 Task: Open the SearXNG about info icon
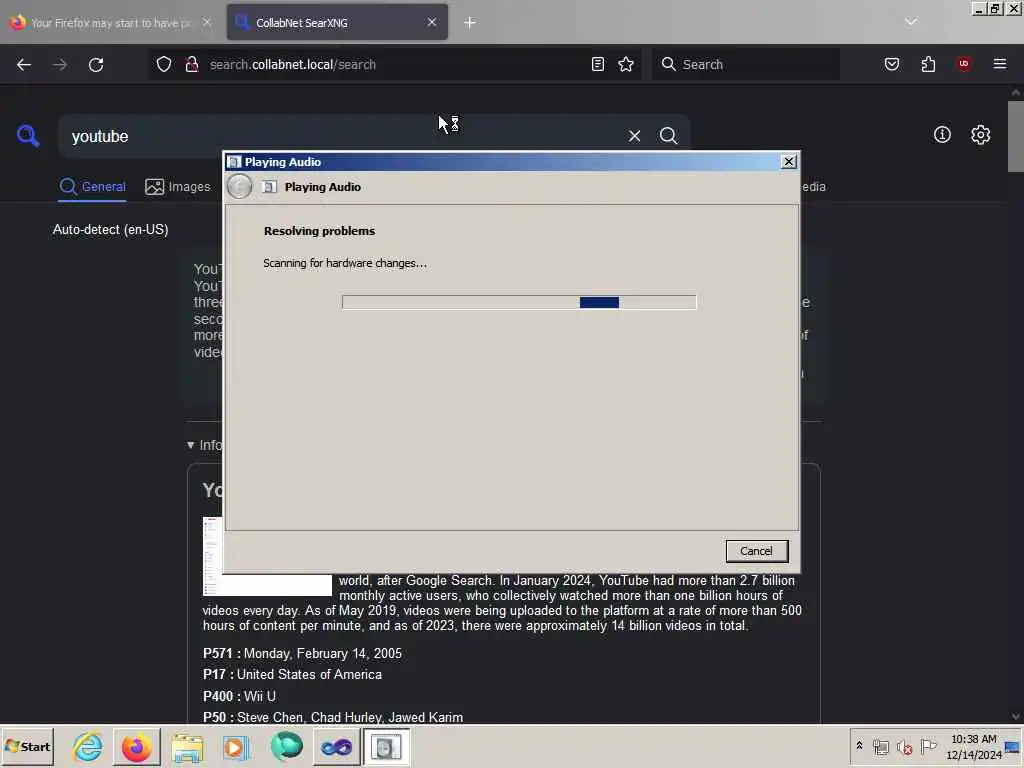click(942, 135)
